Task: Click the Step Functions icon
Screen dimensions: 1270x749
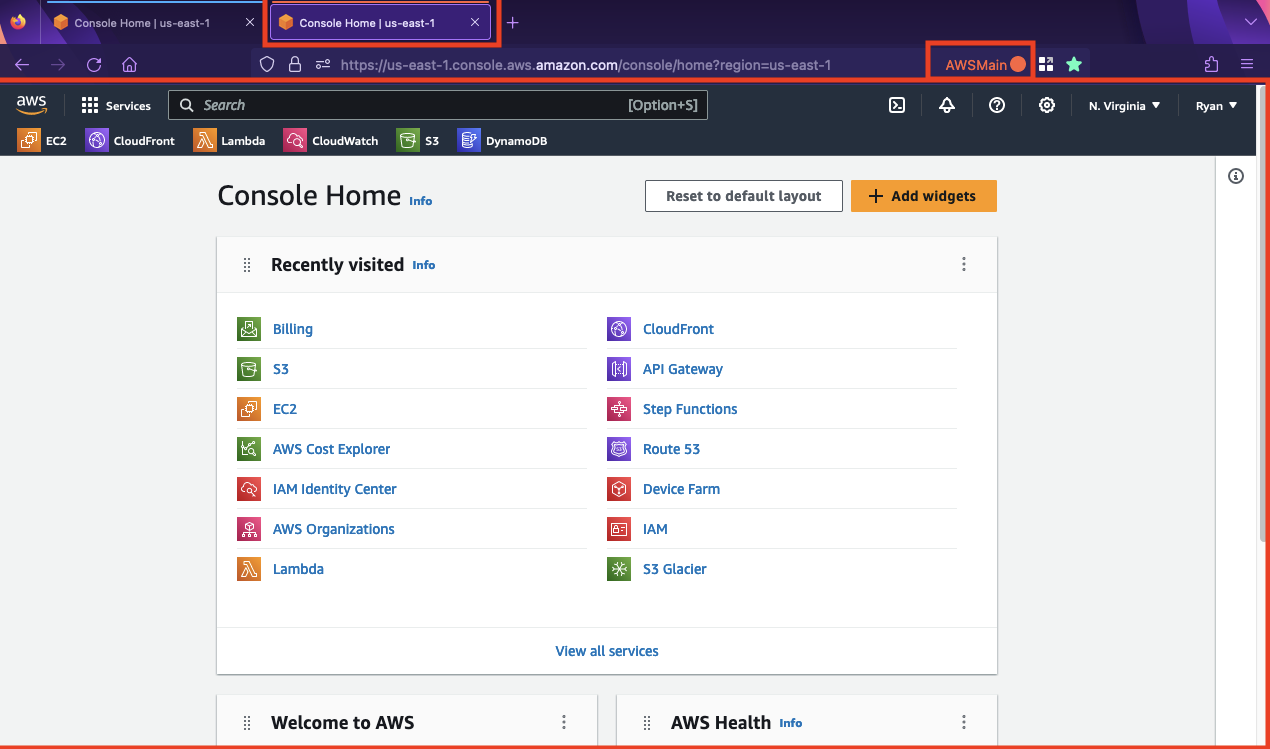Action: tap(619, 409)
